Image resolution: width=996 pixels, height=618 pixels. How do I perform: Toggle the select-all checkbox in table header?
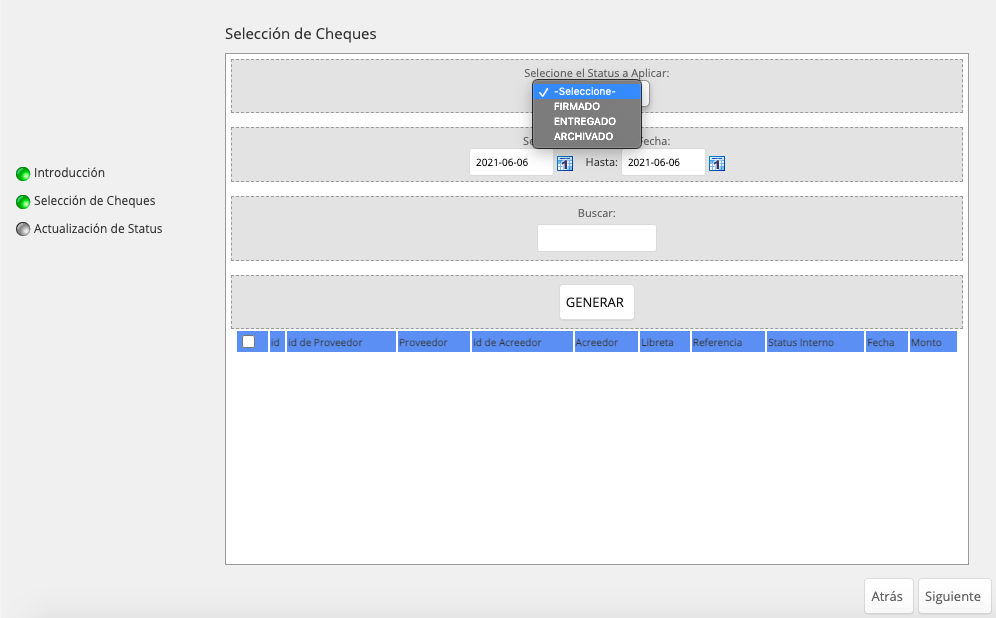pyautogui.click(x=248, y=342)
